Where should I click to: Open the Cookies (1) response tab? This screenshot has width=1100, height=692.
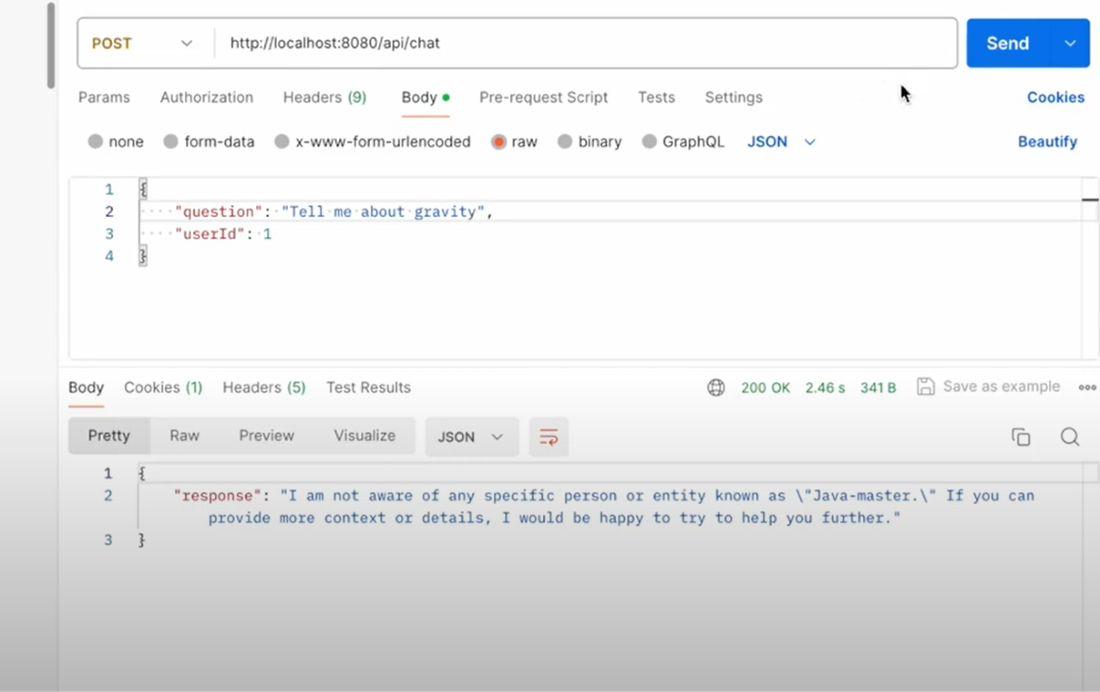click(163, 387)
